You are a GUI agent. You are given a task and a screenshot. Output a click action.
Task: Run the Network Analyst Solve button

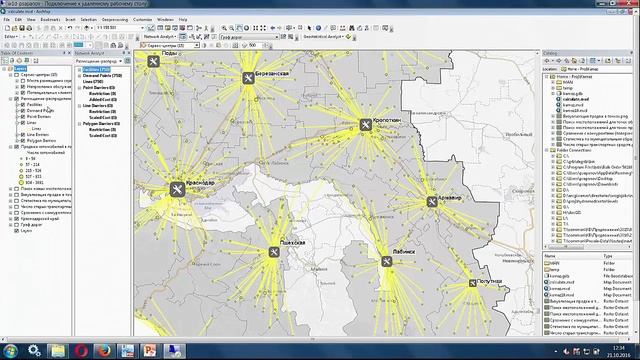click(207, 37)
